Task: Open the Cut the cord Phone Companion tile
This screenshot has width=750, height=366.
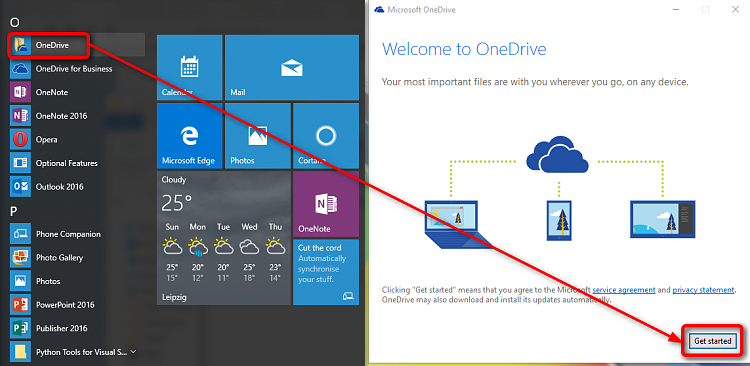Action: pyautogui.click(x=326, y=272)
